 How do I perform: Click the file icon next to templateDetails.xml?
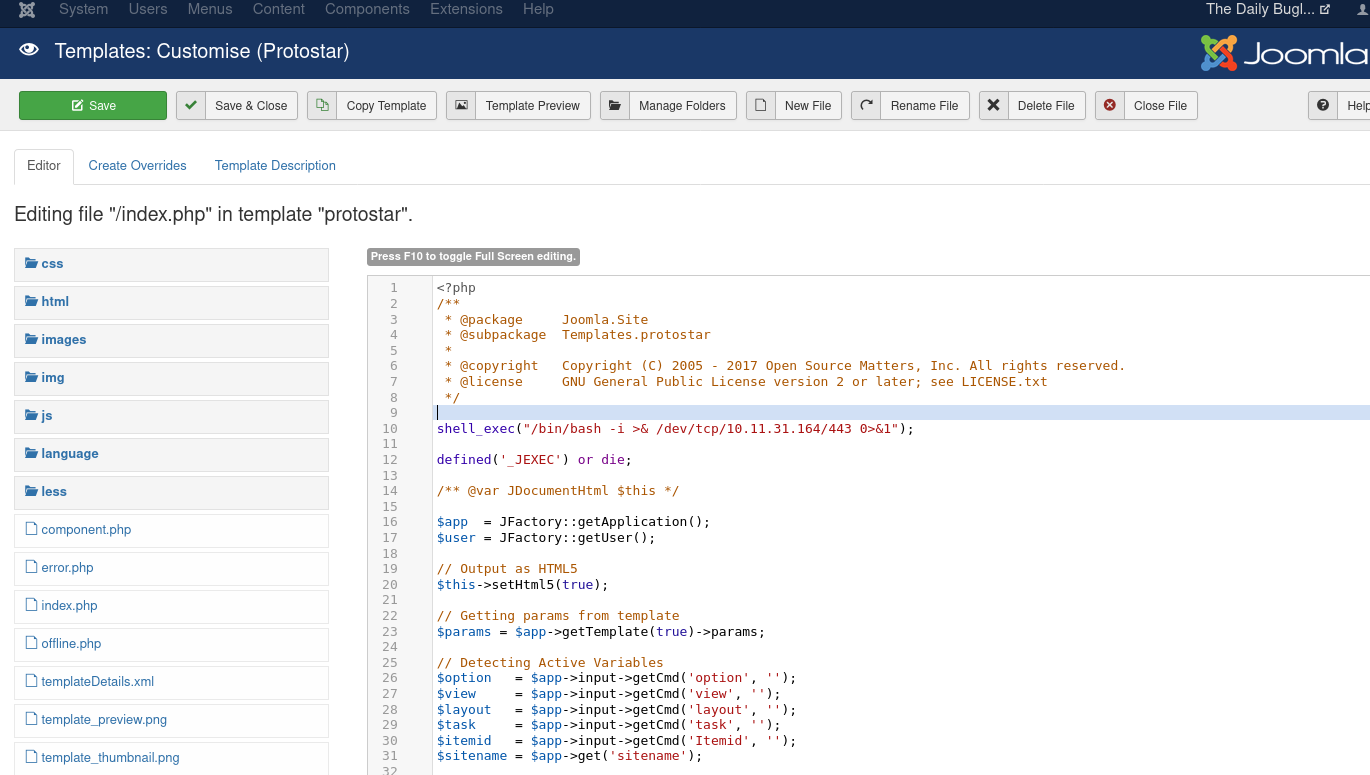pos(31,681)
